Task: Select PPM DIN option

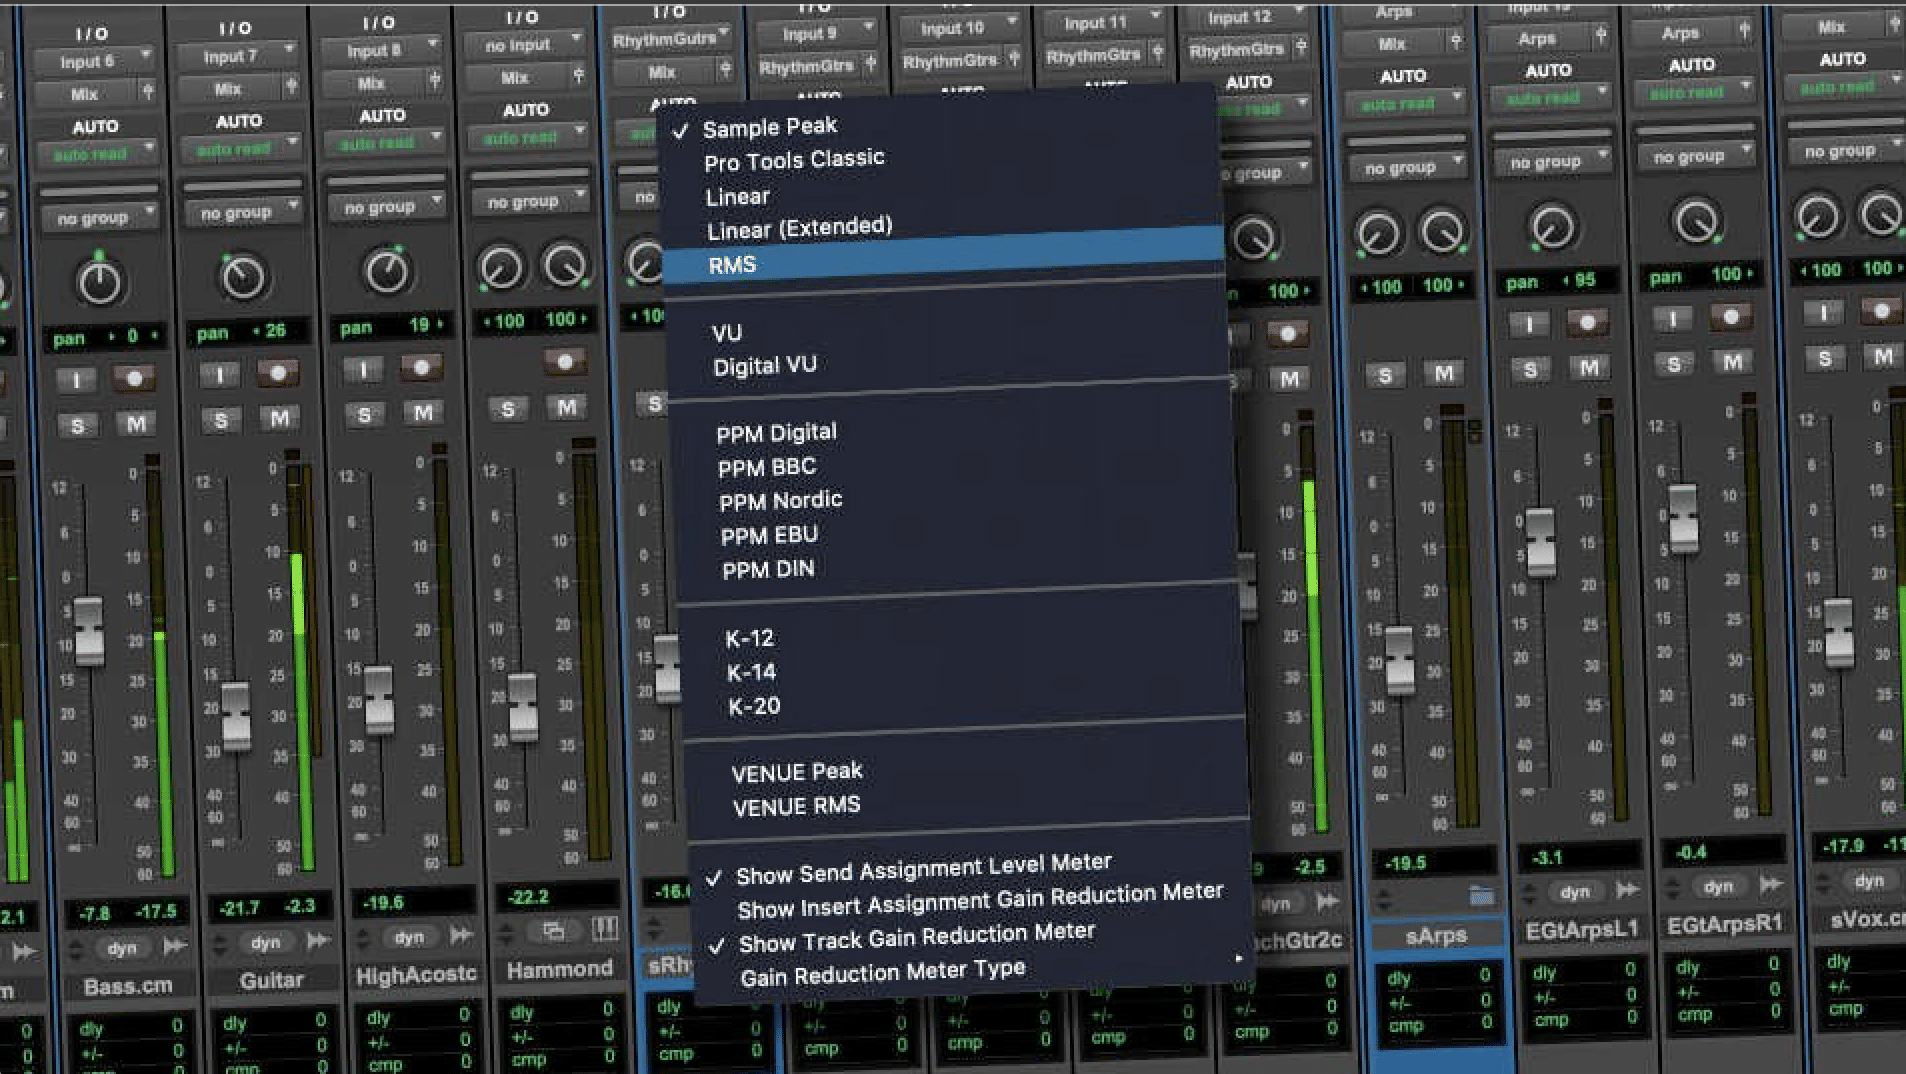Action: (x=768, y=569)
